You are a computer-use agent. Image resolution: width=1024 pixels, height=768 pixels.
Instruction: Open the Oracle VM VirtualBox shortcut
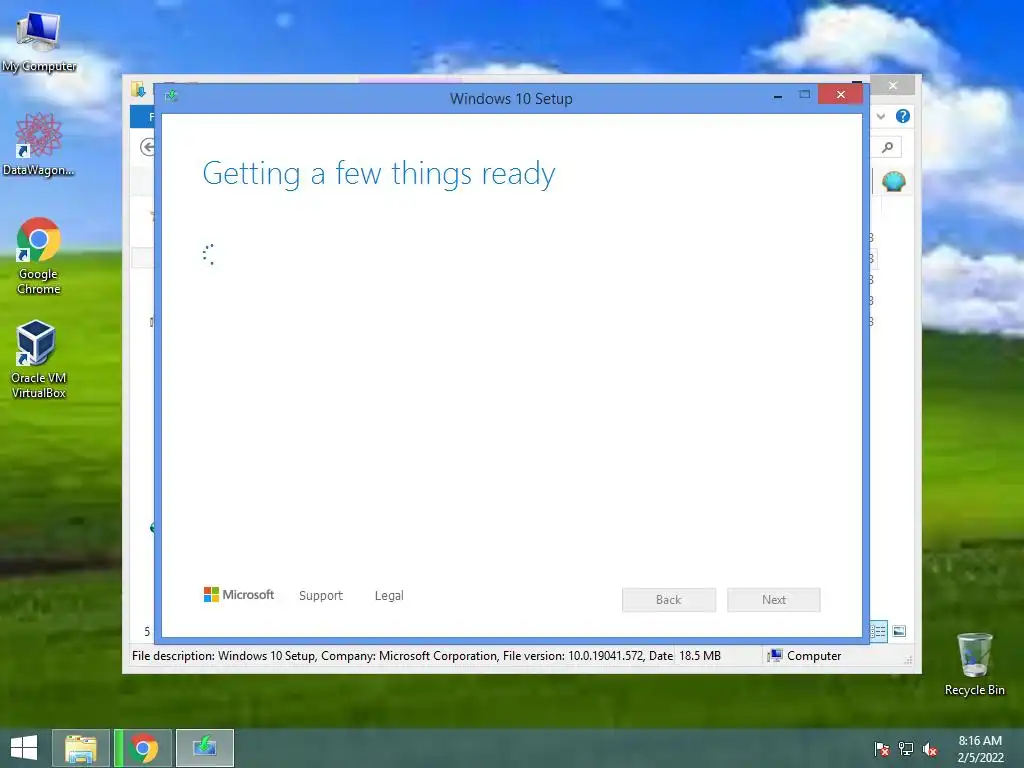click(39, 359)
